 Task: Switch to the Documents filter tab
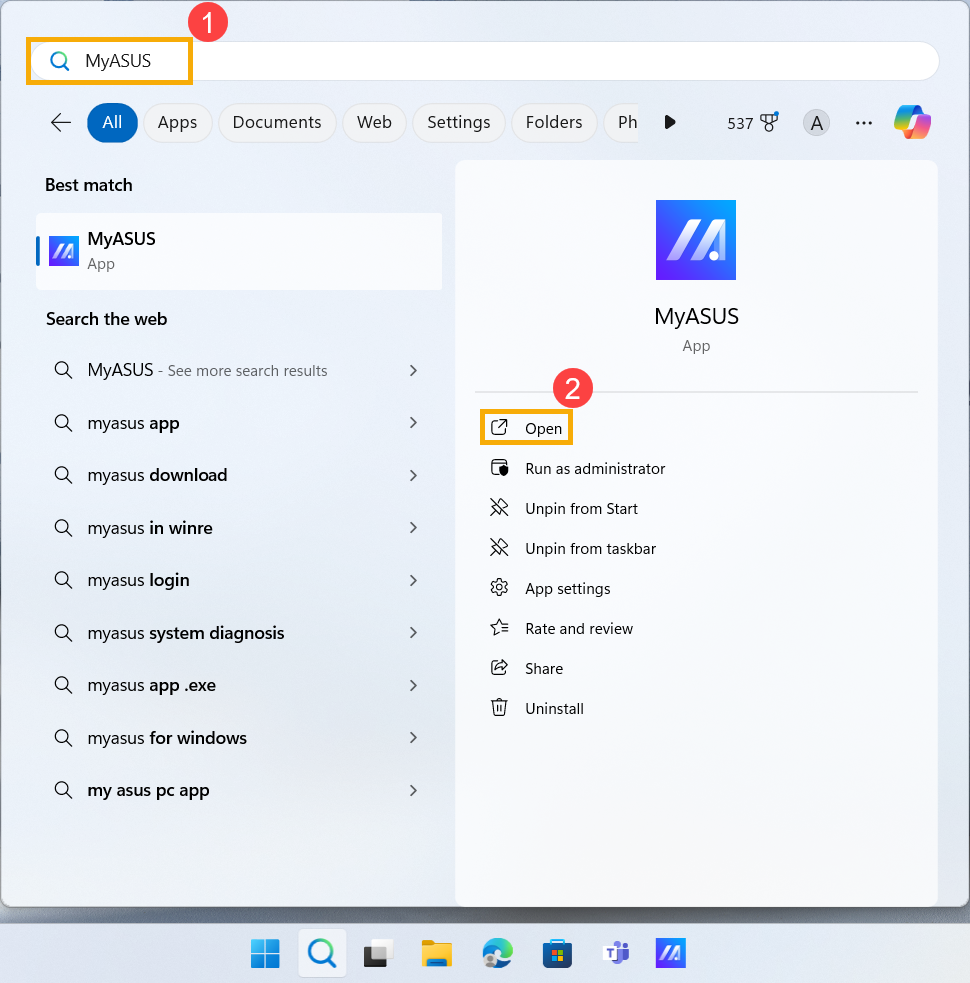pyautogui.click(x=277, y=122)
